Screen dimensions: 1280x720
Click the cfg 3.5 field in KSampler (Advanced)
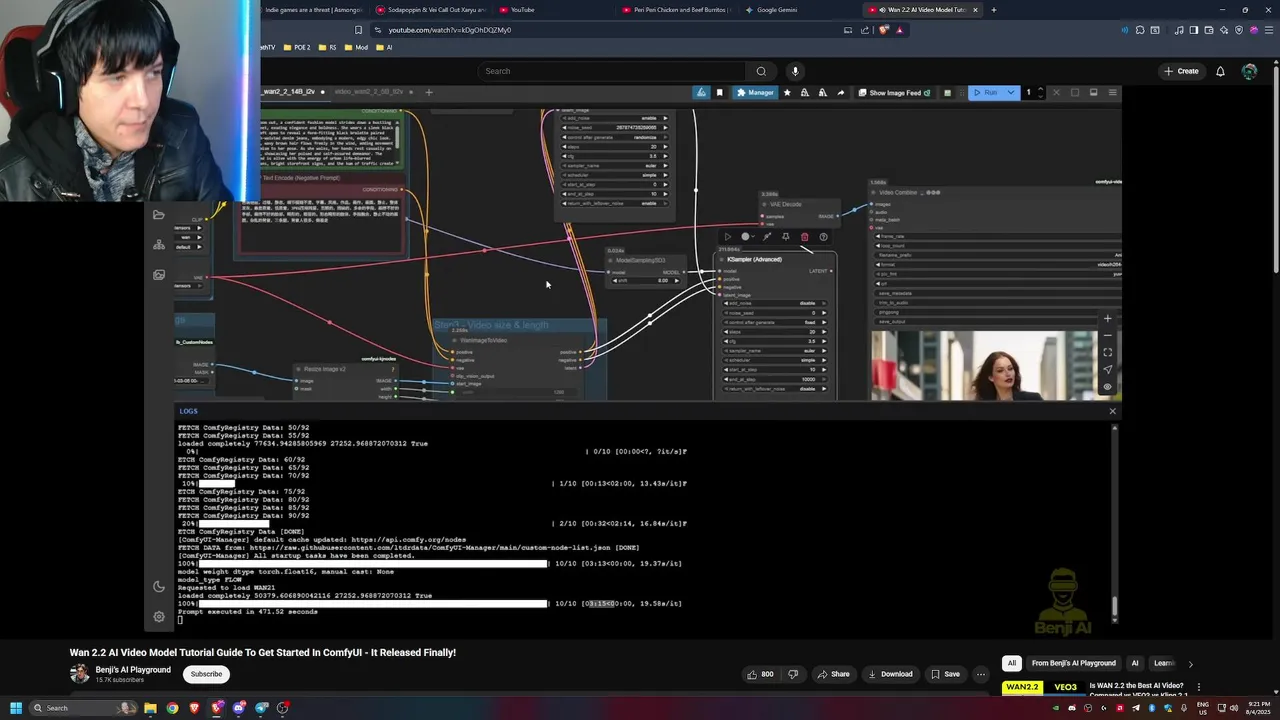pyautogui.click(x=776, y=341)
